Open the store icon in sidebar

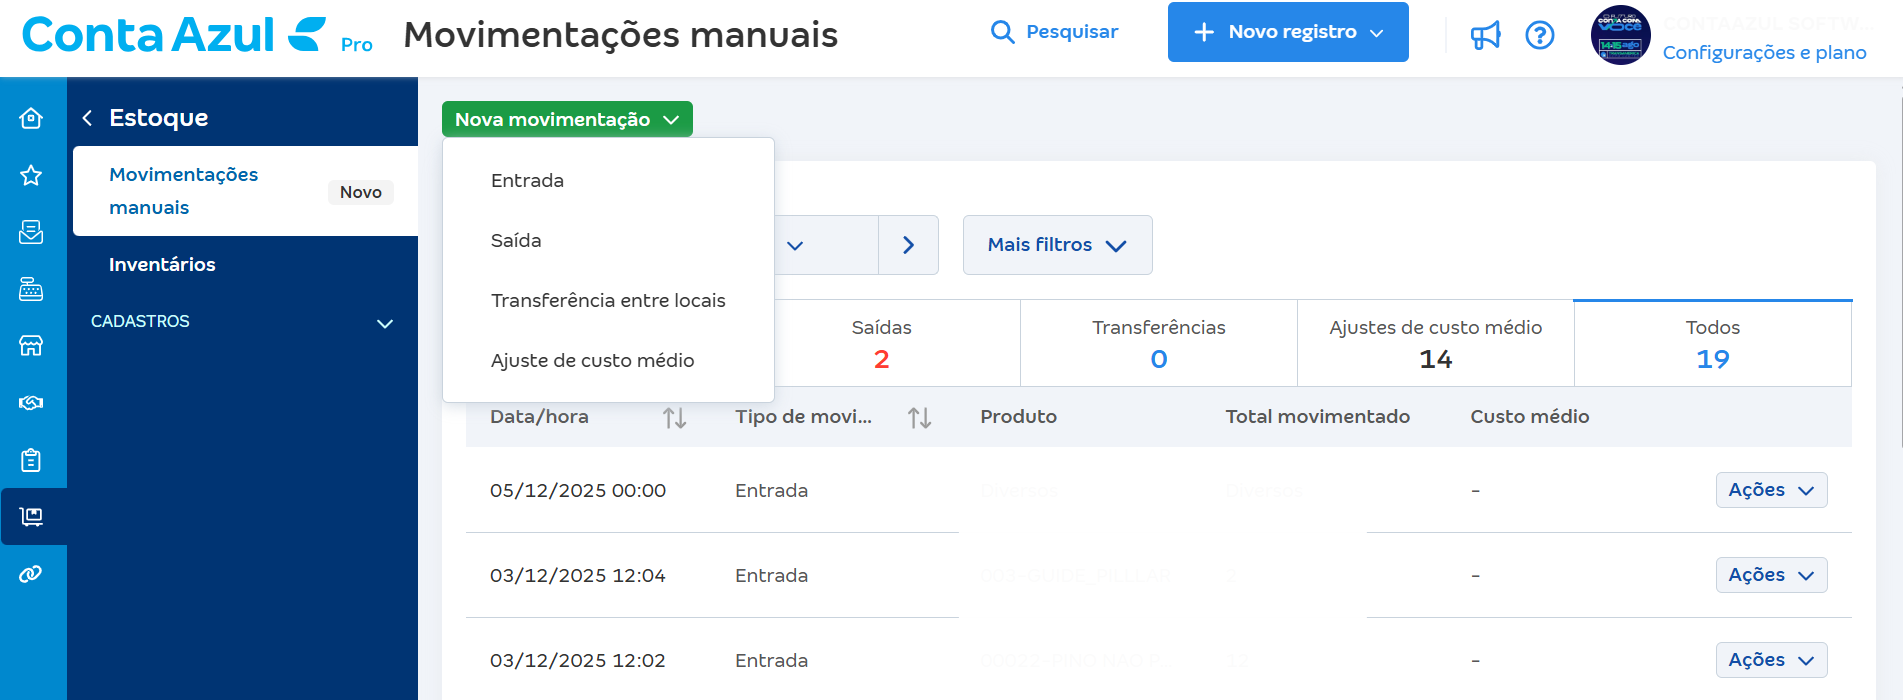[x=31, y=346]
